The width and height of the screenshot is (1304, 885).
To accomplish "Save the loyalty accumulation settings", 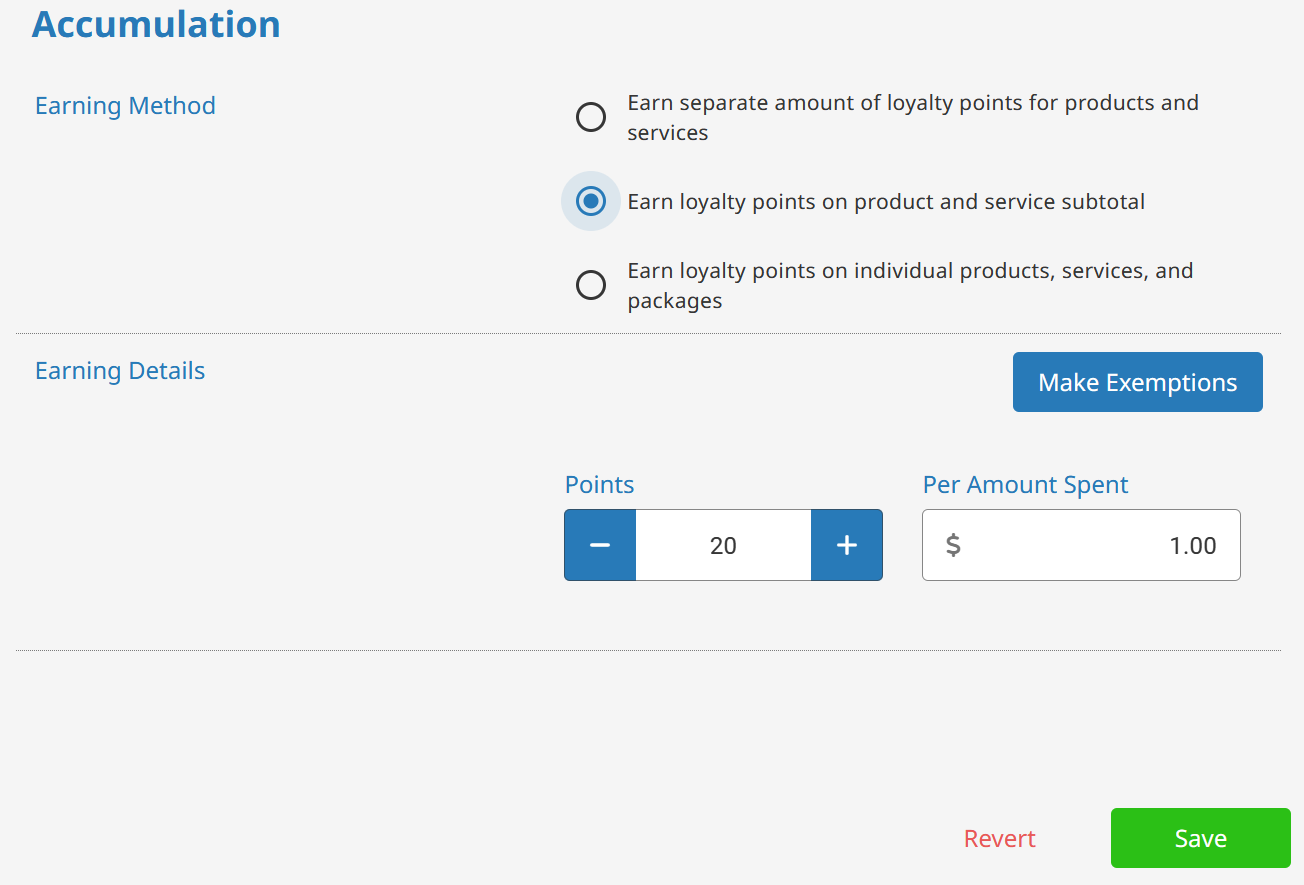I will tap(1200, 838).
